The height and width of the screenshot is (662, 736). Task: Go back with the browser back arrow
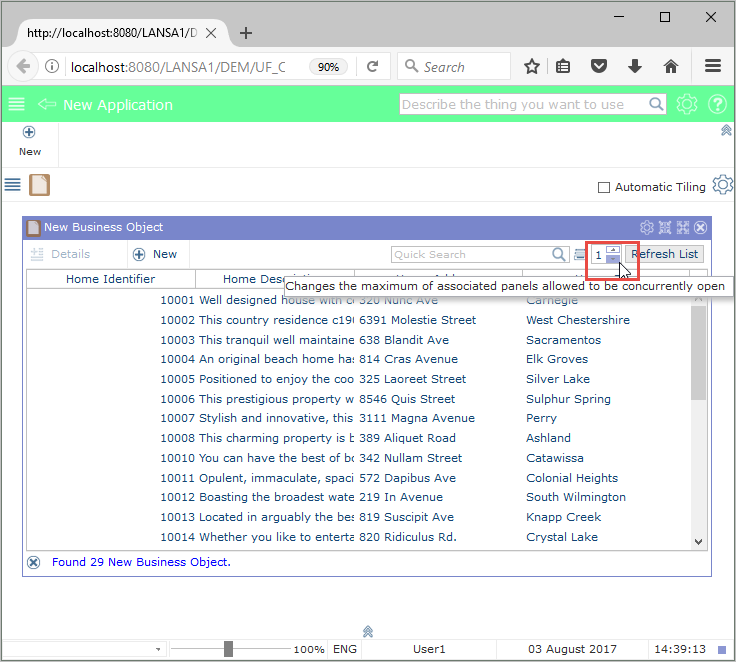[23, 66]
